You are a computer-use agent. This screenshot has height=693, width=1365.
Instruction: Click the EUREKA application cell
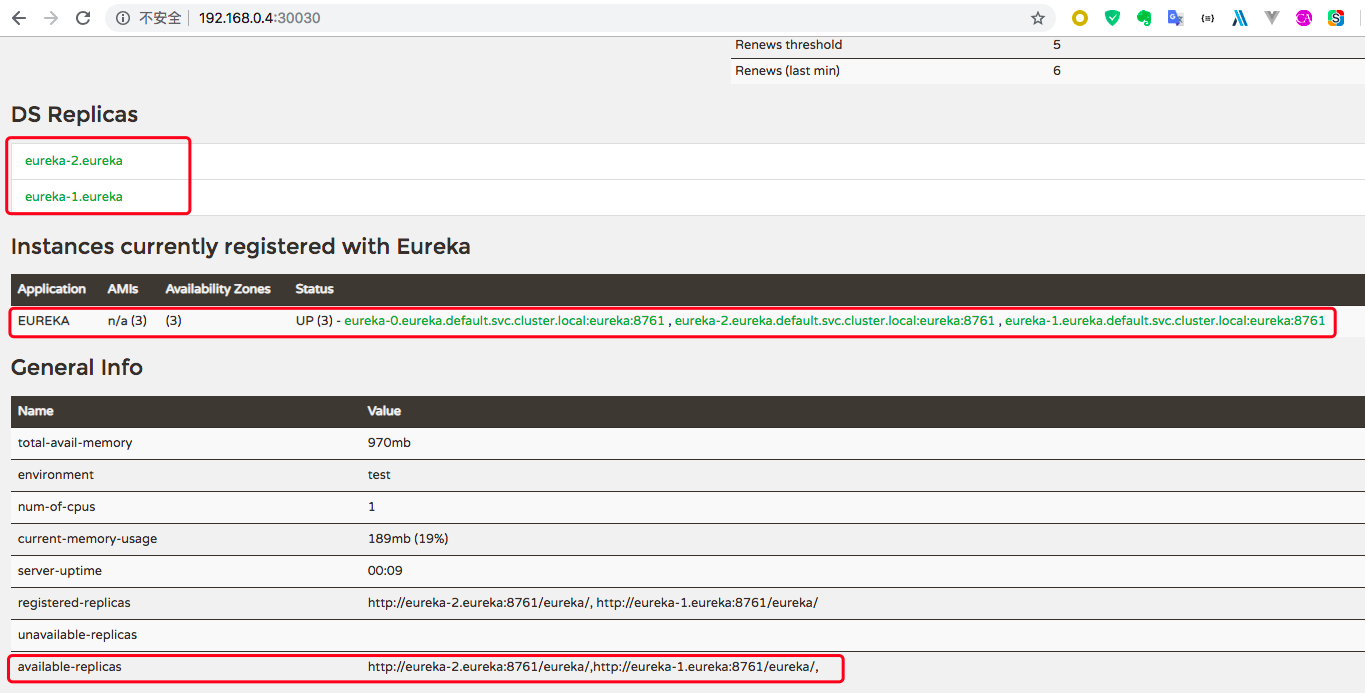pyautogui.click(x=44, y=321)
